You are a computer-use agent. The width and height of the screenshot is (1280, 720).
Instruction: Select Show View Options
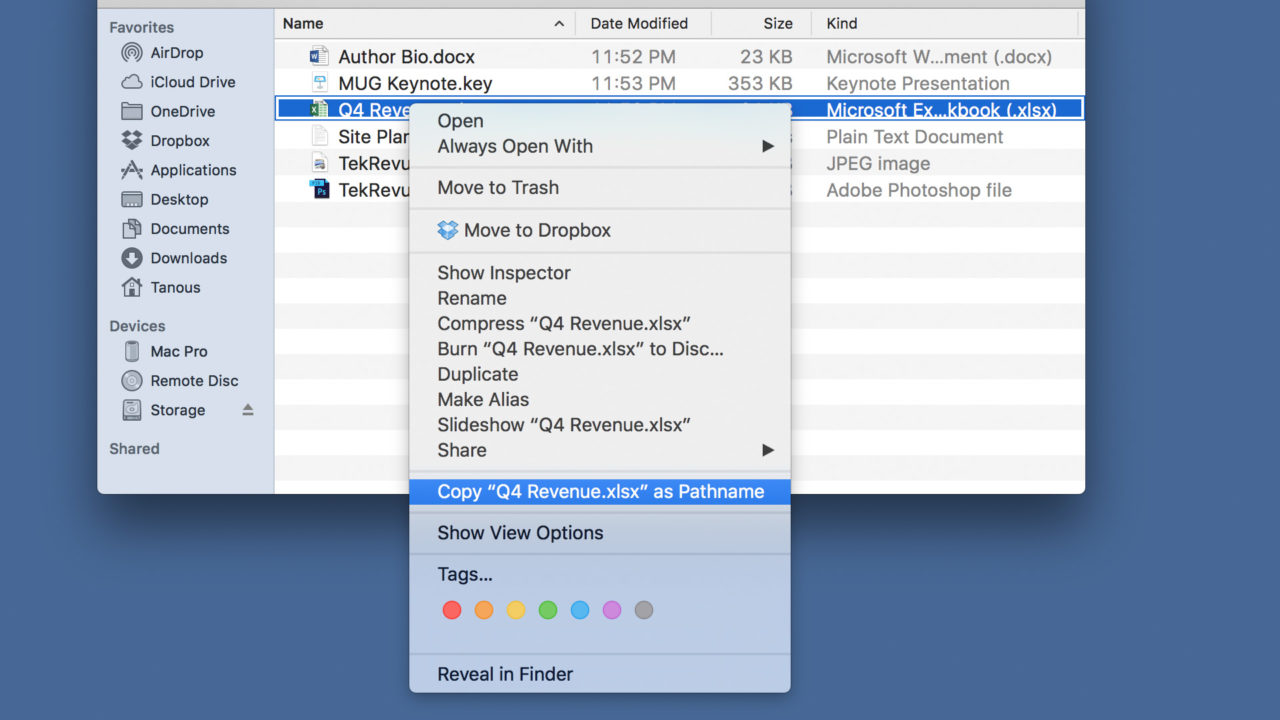(x=520, y=533)
